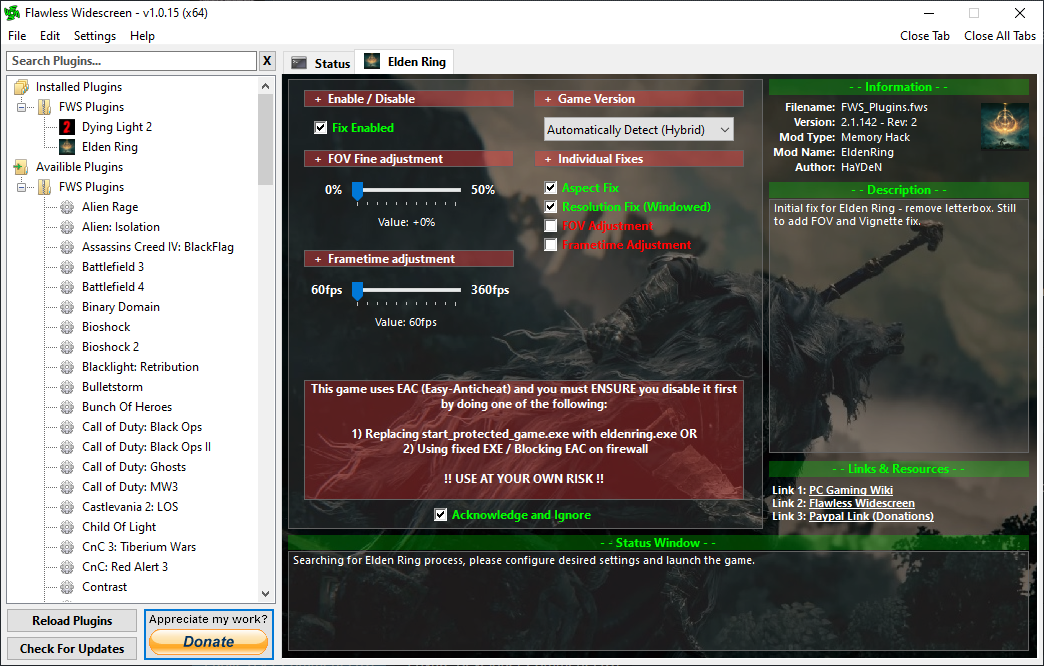Click the gear icon beside Bioshock 2
The width and height of the screenshot is (1044, 666).
point(67,347)
